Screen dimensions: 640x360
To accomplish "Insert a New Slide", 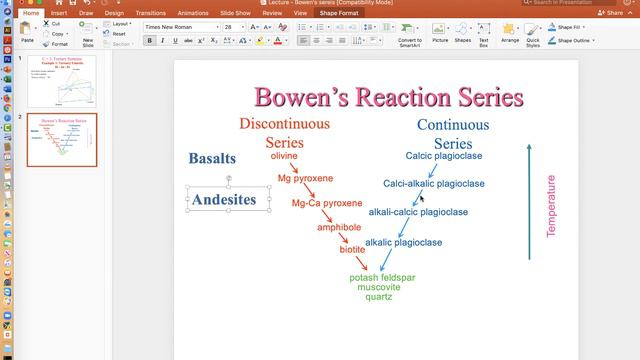I will pos(87,33).
